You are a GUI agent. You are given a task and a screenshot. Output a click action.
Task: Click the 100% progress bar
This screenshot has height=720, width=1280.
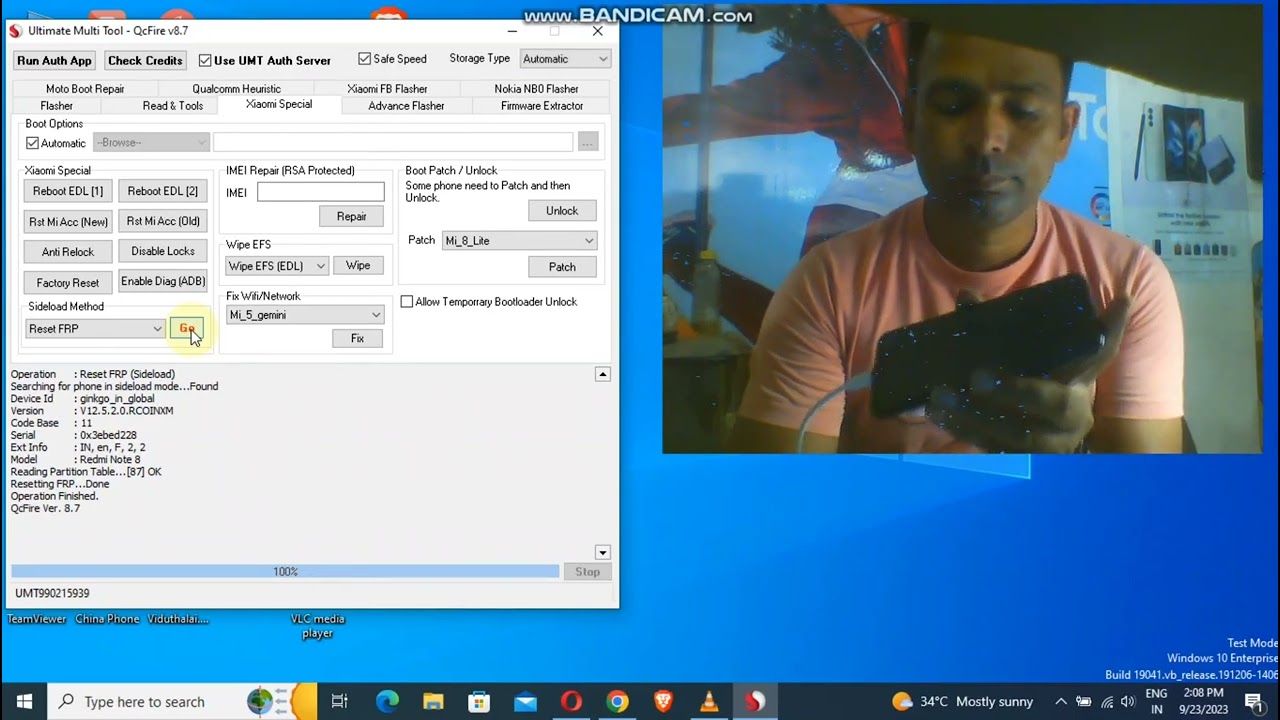pyautogui.click(x=285, y=572)
